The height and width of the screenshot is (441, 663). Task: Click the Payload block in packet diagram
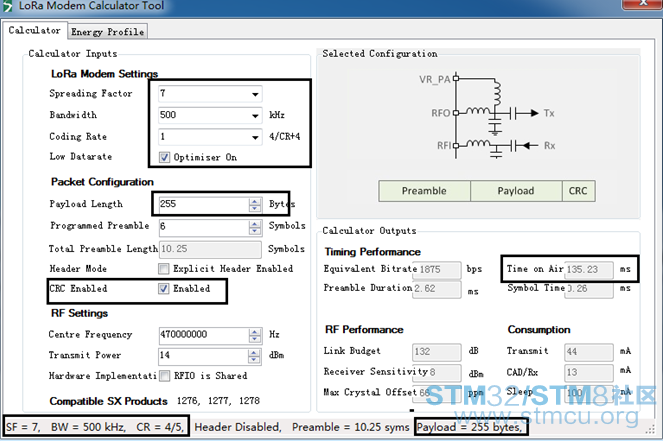click(x=516, y=191)
